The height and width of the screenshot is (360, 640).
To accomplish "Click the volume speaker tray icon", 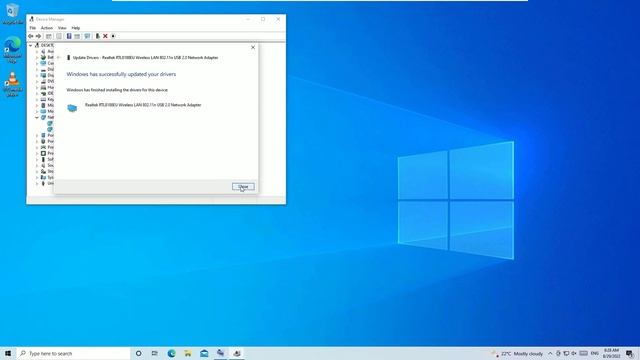I will click(574, 353).
